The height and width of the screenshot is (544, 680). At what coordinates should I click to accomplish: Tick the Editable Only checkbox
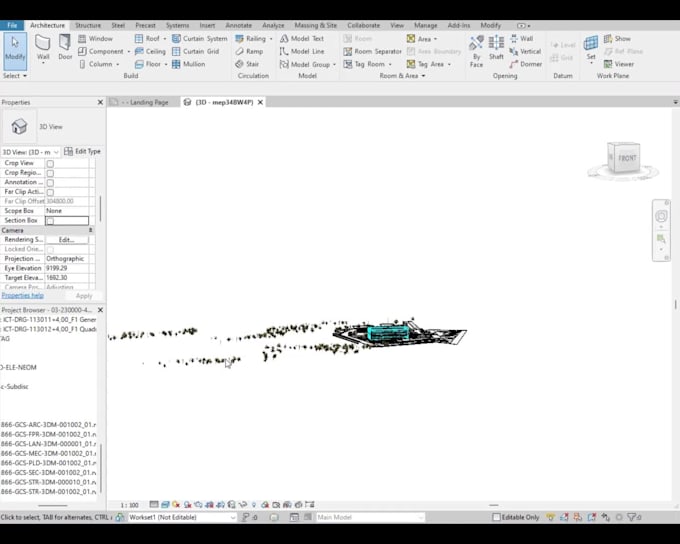pyautogui.click(x=497, y=517)
